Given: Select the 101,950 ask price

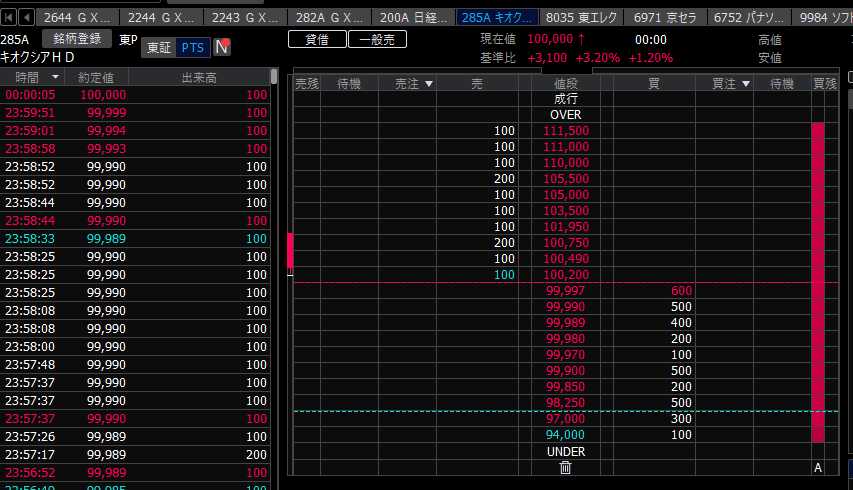Looking at the screenshot, I should point(566,227).
